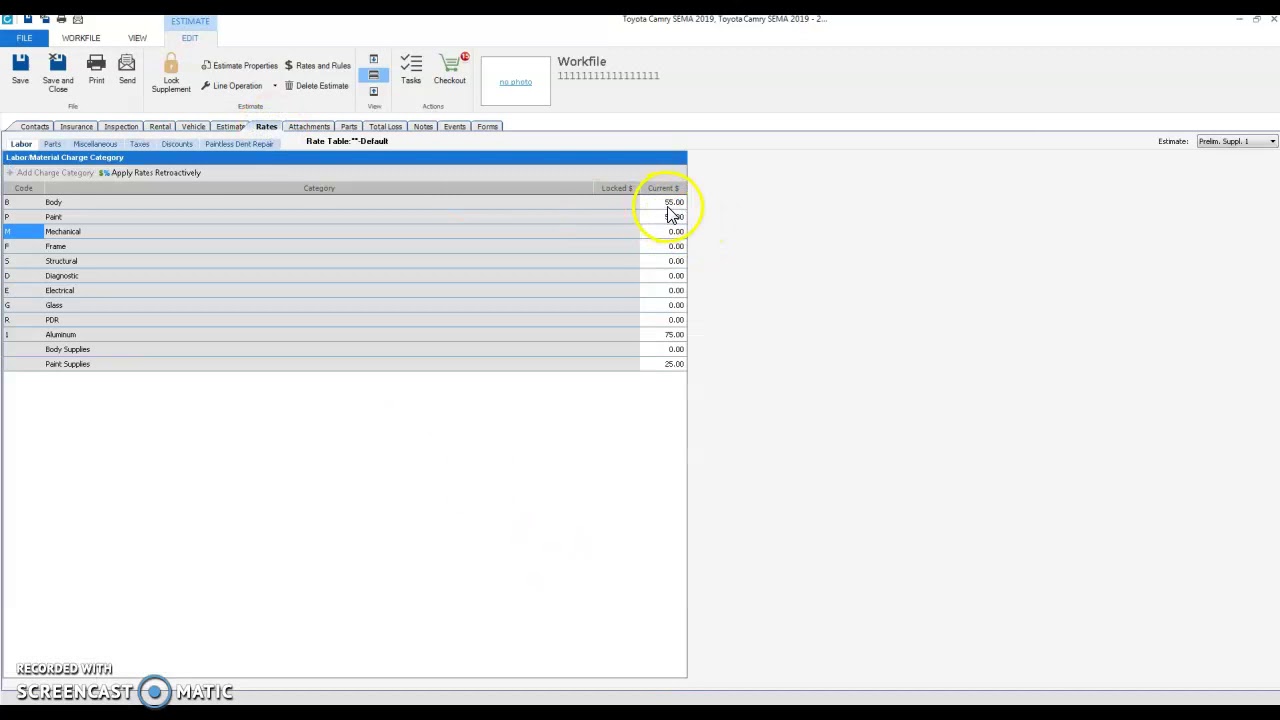Click quick-access send mail icon in title bar
This screenshot has height=720, width=1280.
[x=78, y=19]
